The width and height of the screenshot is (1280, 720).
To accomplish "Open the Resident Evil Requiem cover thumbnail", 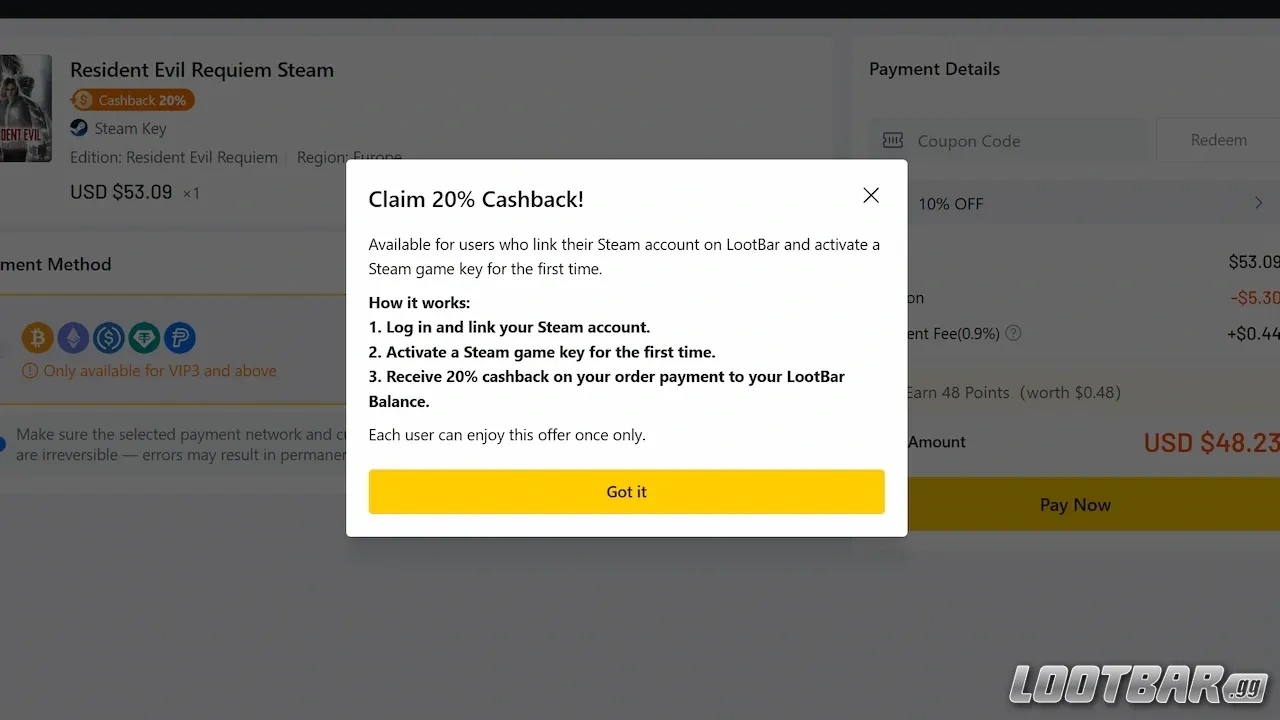I will pyautogui.click(x=26, y=107).
